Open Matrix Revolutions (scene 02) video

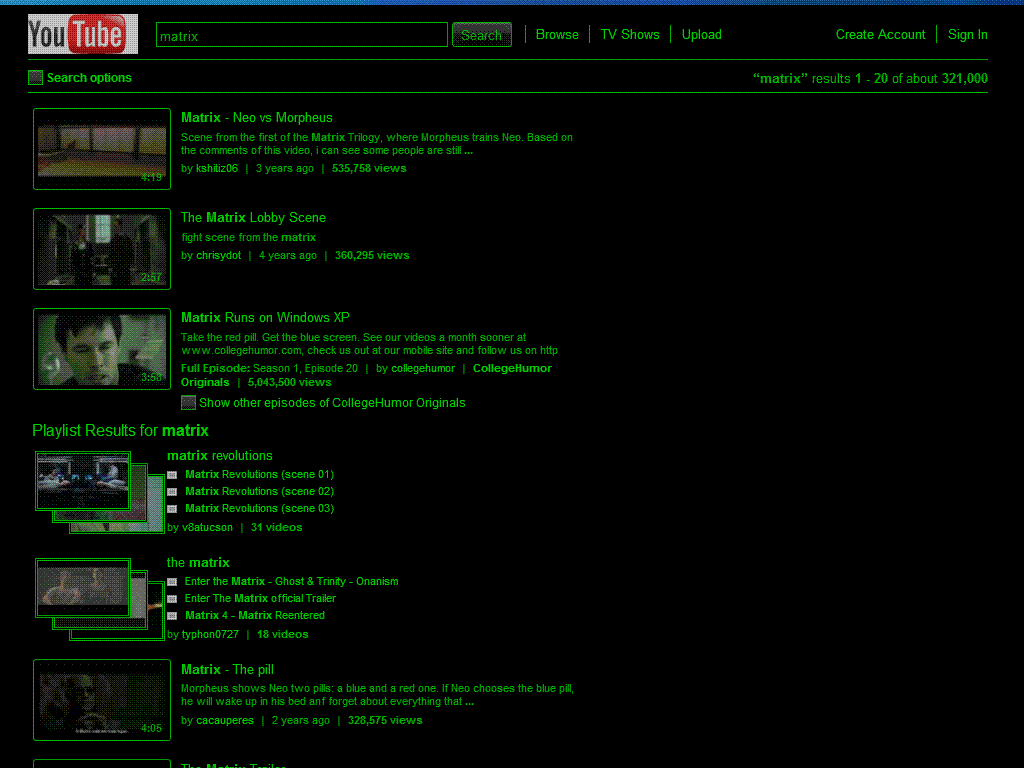(x=259, y=492)
